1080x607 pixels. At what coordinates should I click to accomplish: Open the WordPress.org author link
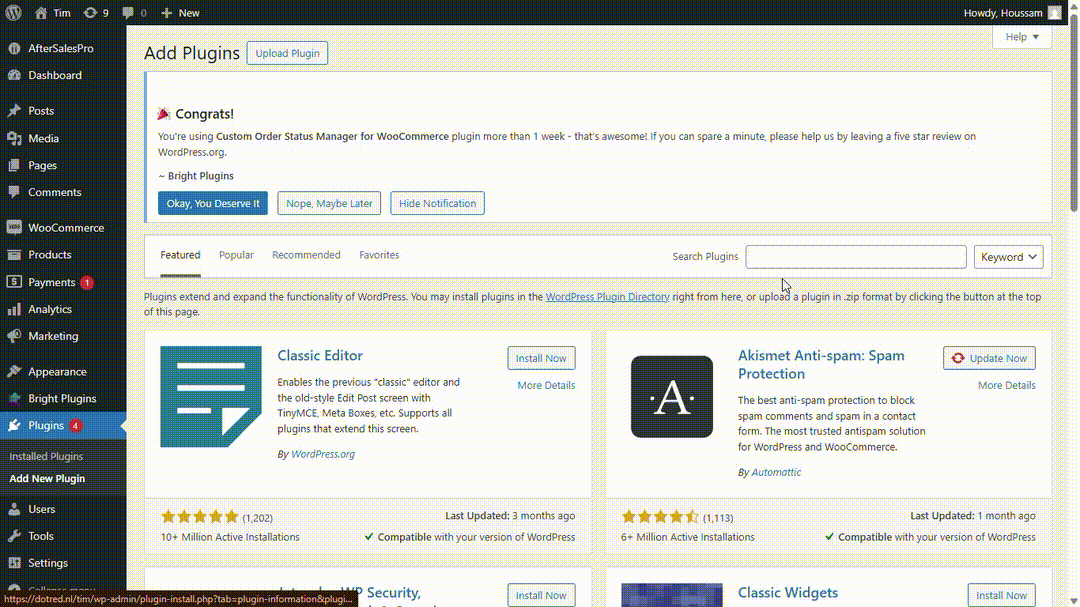(x=323, y=454)
